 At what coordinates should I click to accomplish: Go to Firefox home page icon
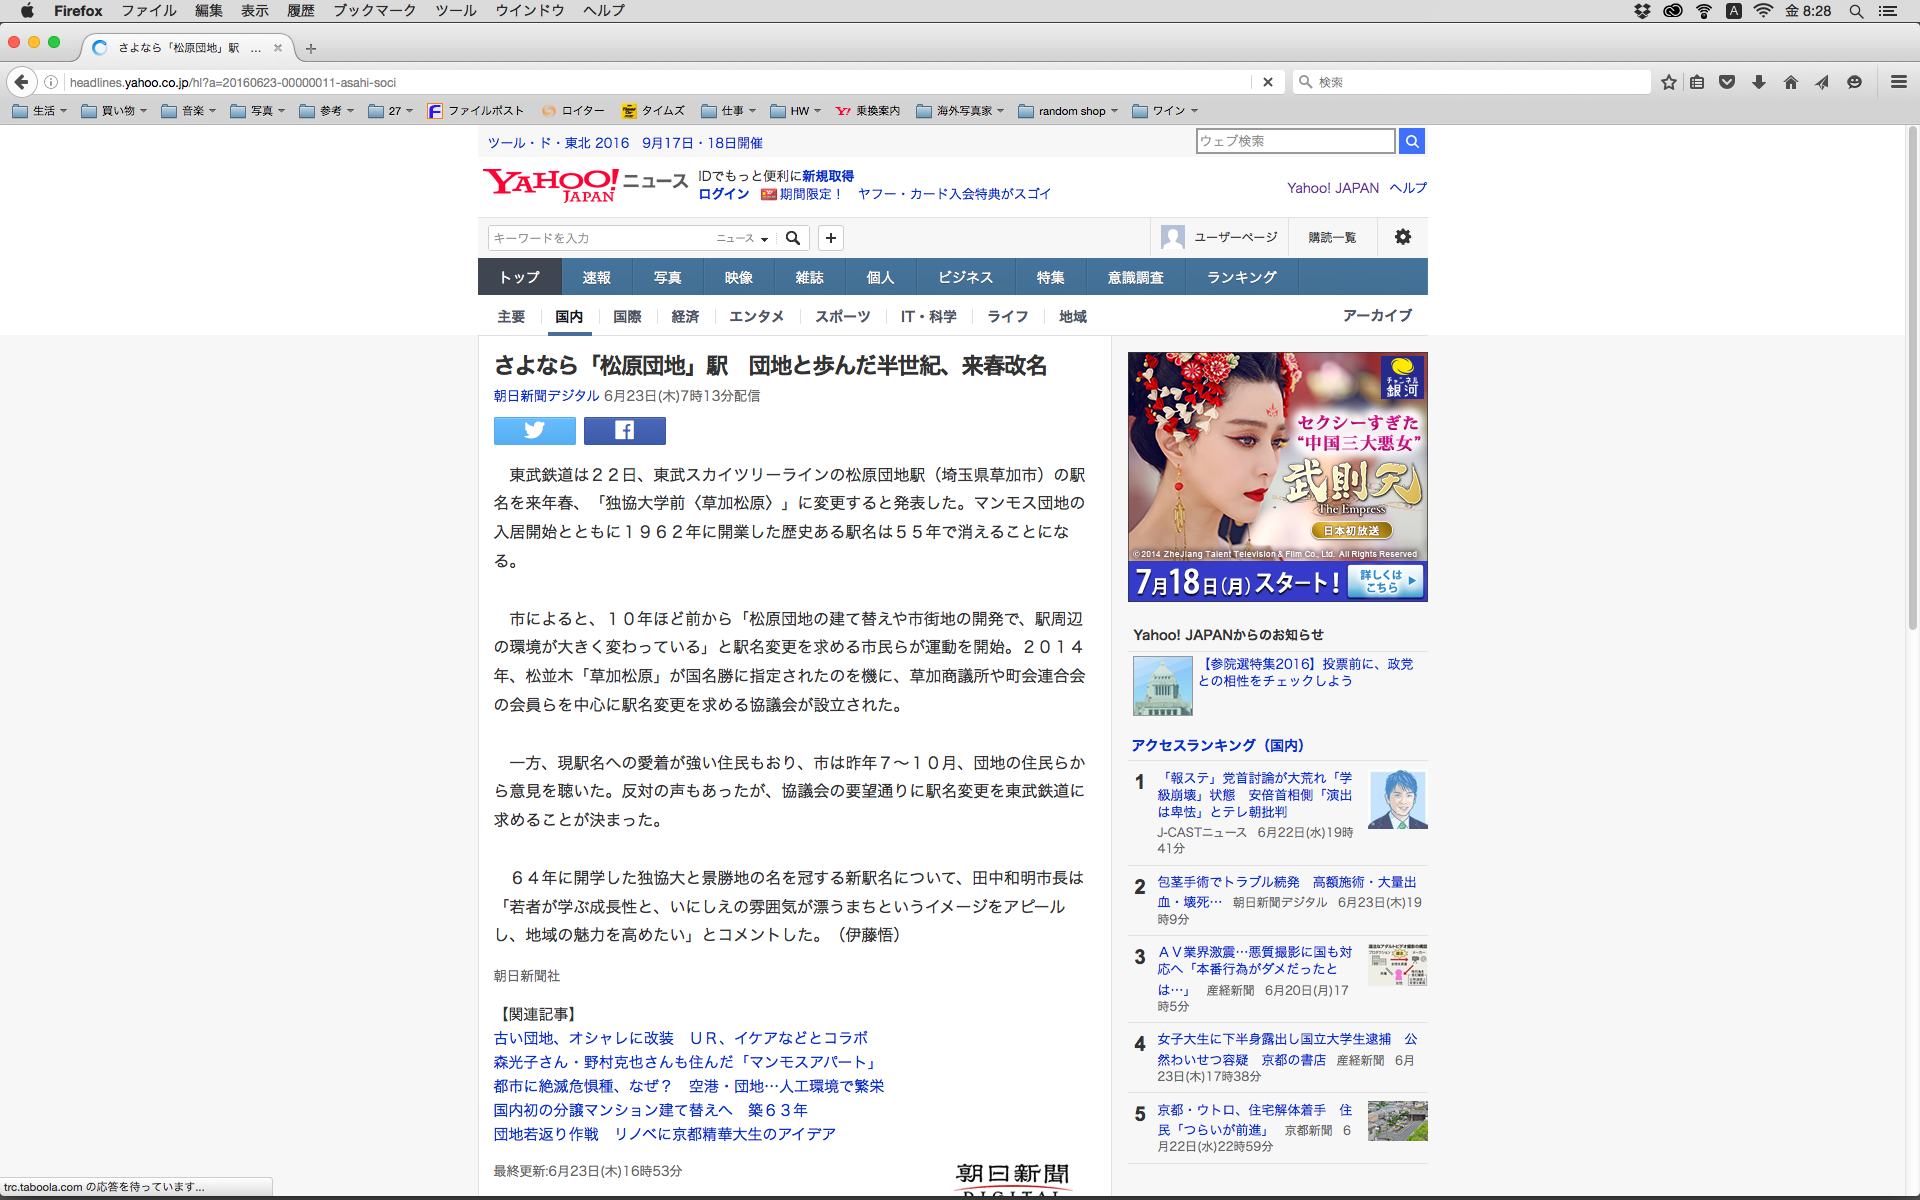[x=1790, y=82]
